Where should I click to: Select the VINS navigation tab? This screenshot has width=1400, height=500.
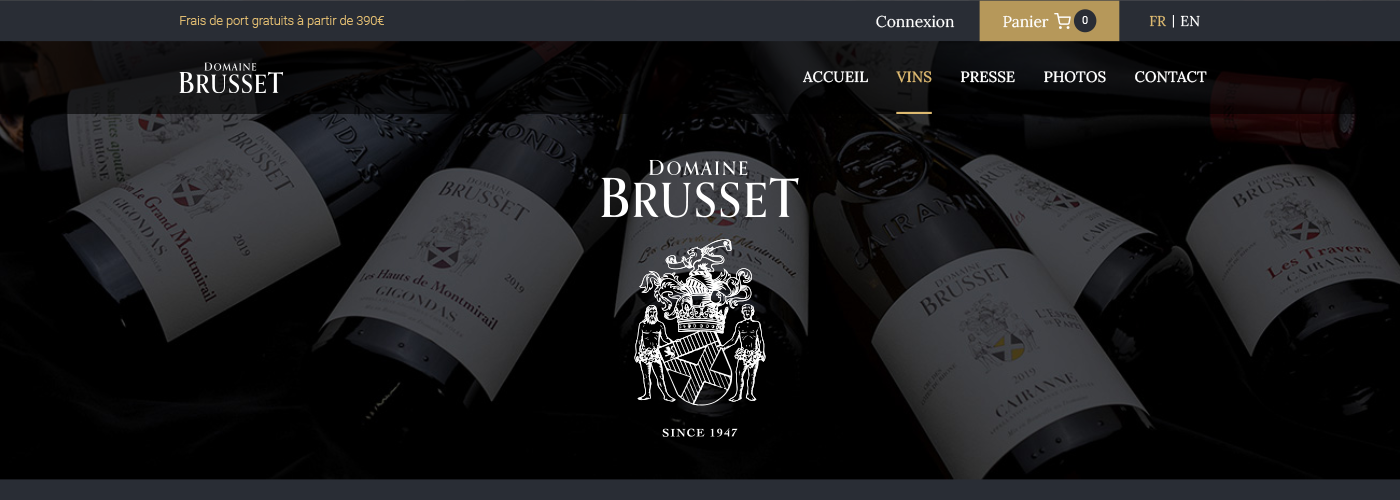(x=914, y=77)
